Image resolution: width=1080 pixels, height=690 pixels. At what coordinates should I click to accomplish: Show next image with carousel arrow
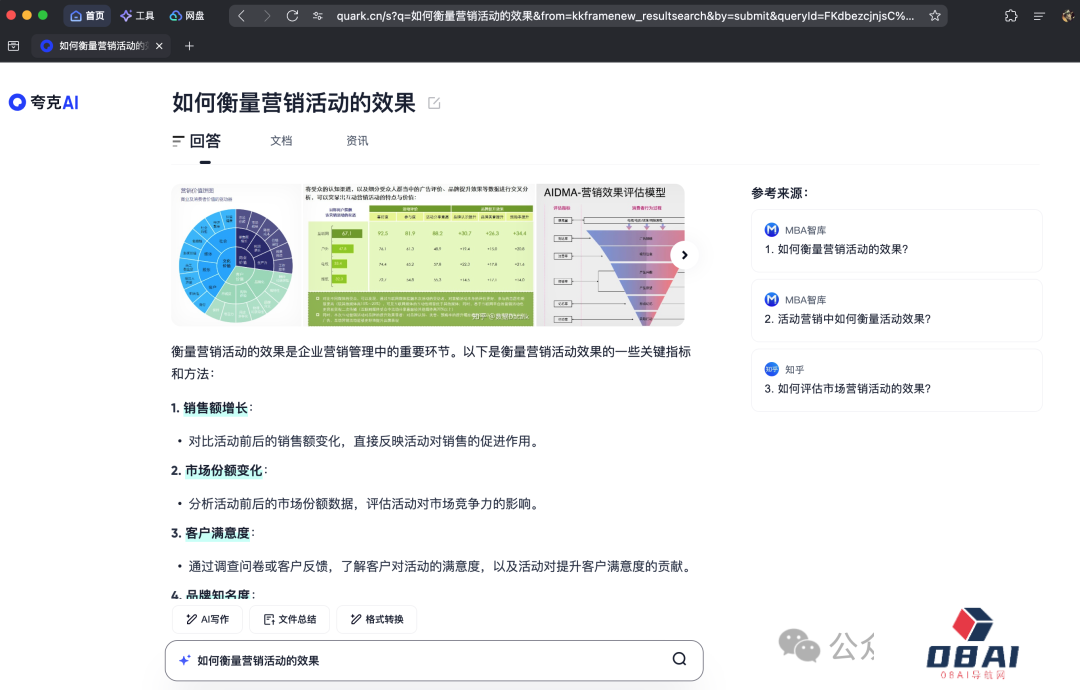(x=684, y=255)
